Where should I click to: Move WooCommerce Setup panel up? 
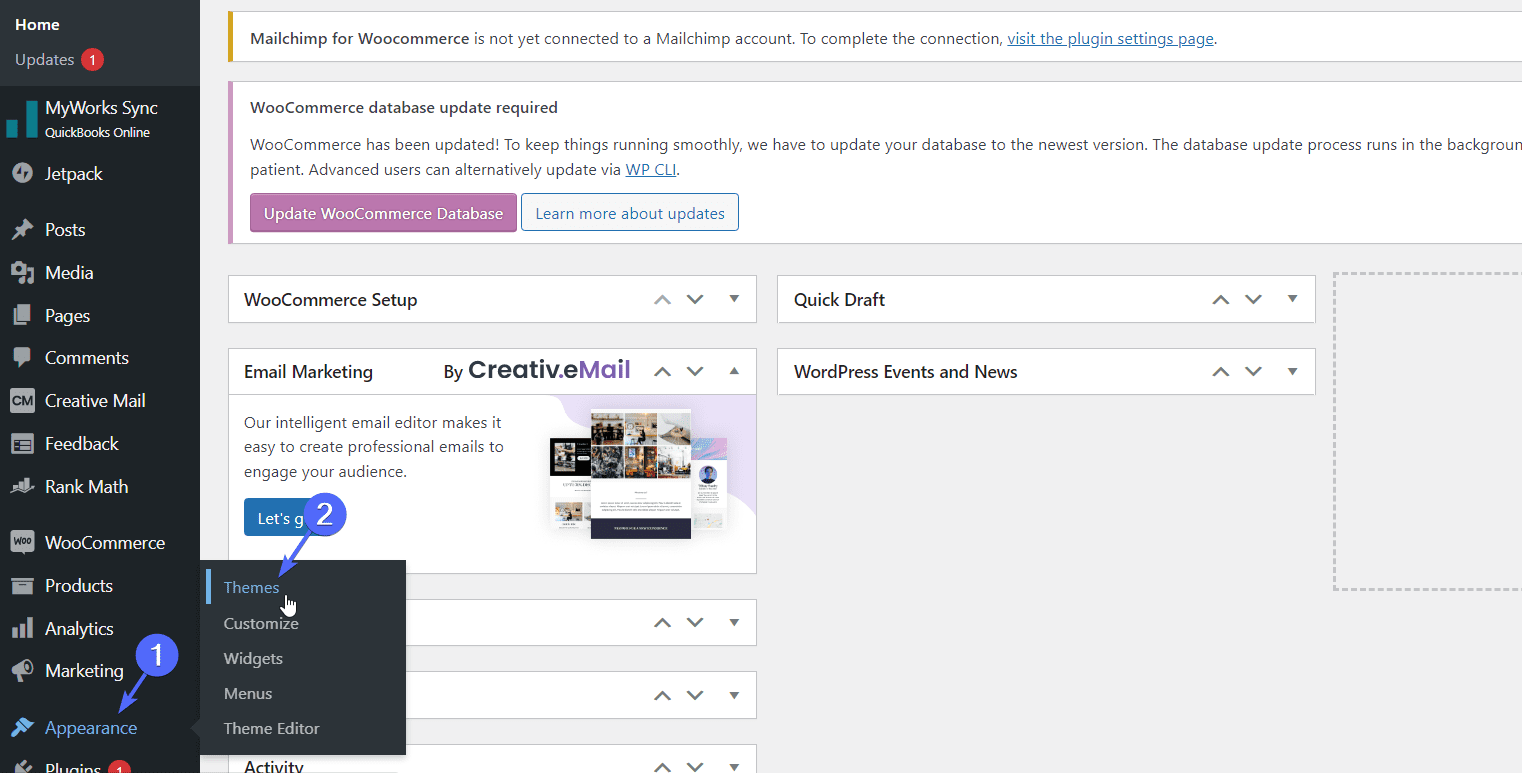tap(662, 299)
